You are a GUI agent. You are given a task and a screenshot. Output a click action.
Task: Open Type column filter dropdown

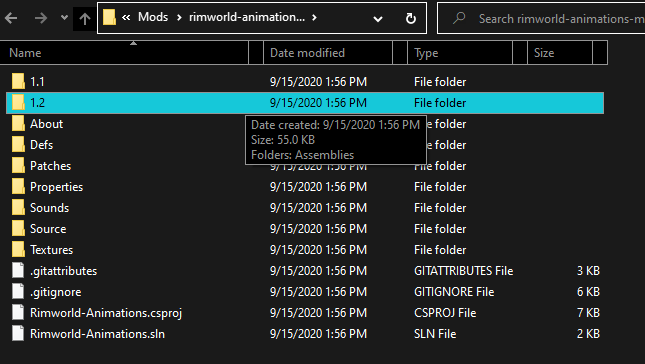coord(520,53)
